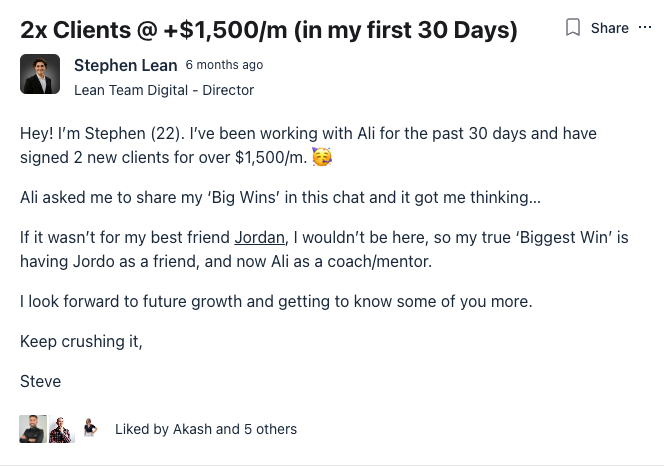This screenshot has width=664, height=467.
Task: Click the third small liker avatar
Action: click(x=90, y=428)
